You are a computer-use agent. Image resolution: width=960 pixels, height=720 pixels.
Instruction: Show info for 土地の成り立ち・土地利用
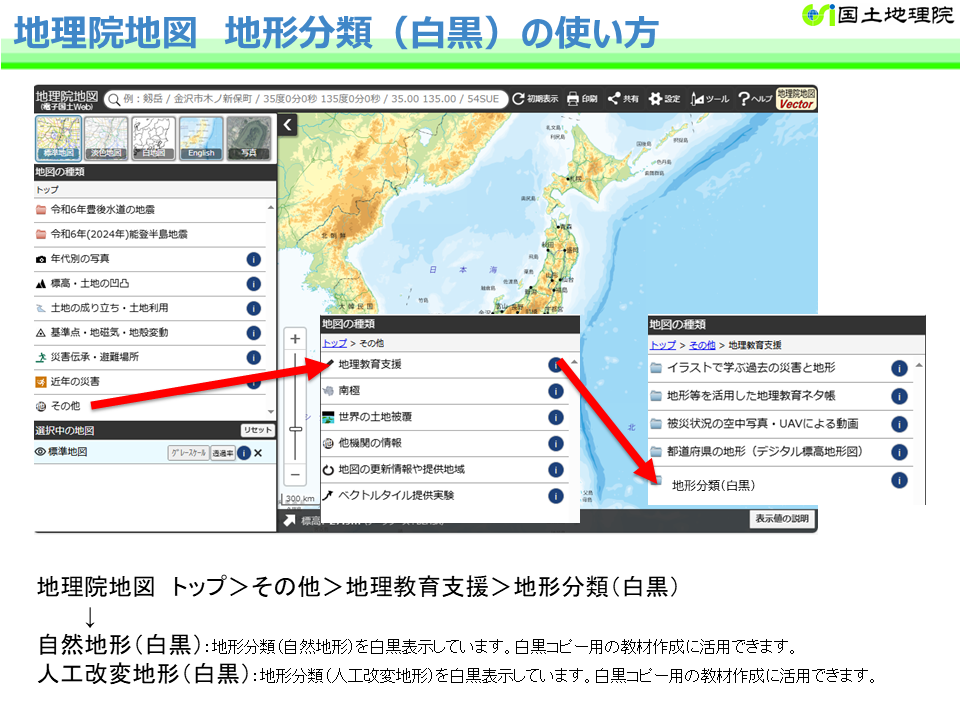click(x=253, y=308)
